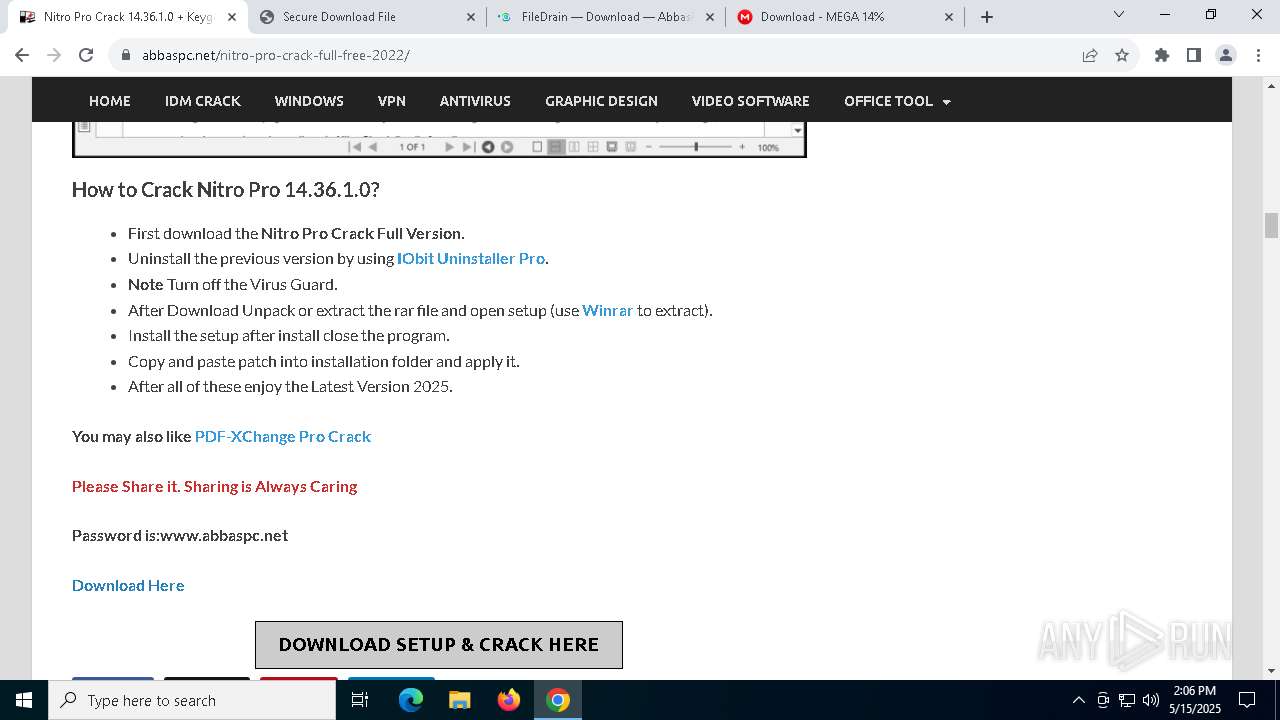Bookmark this tab with the star icon
Viewport: 1280px width, 720px height.
point(1122,55)
